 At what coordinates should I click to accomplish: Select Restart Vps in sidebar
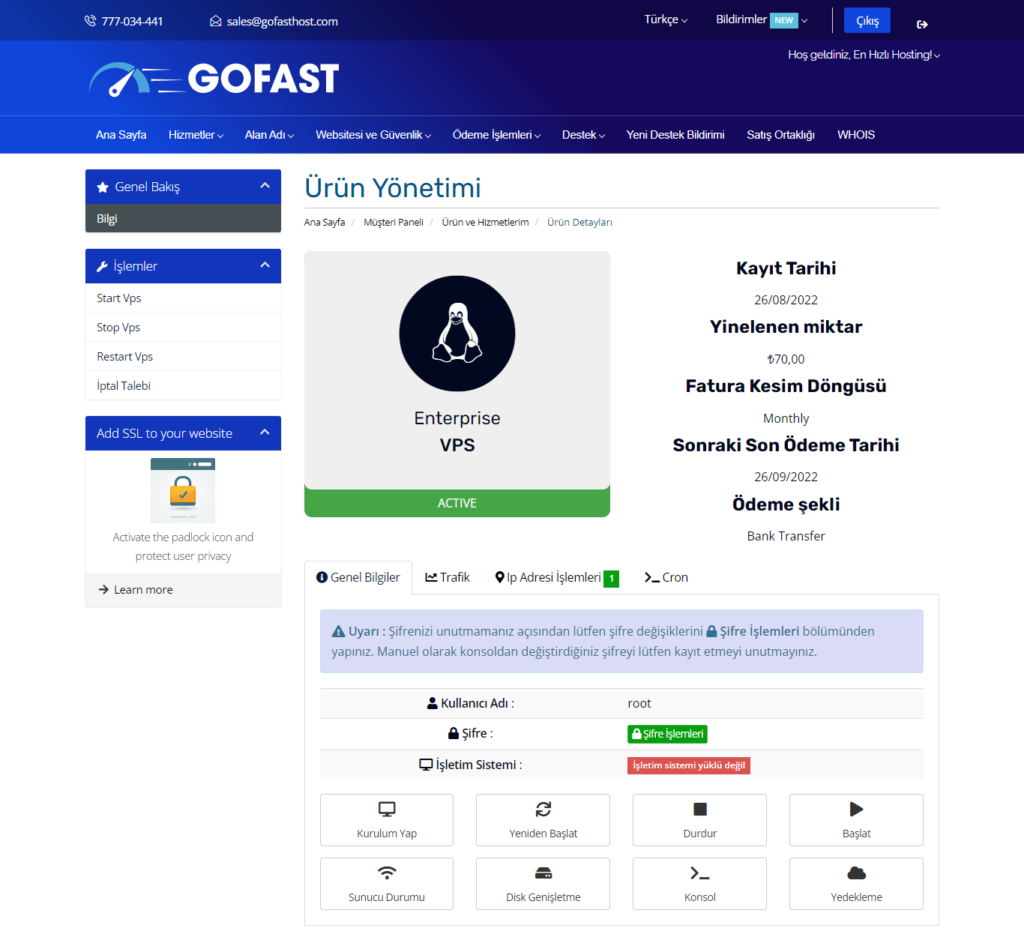click(125, 357)
